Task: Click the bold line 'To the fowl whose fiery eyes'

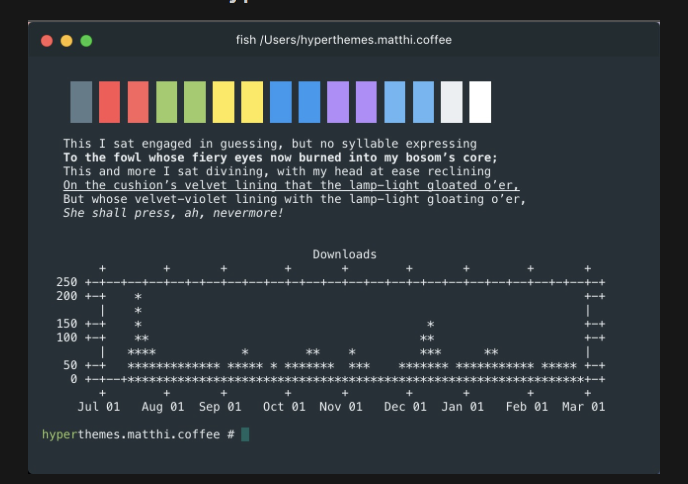Action: tap(280, 158)
